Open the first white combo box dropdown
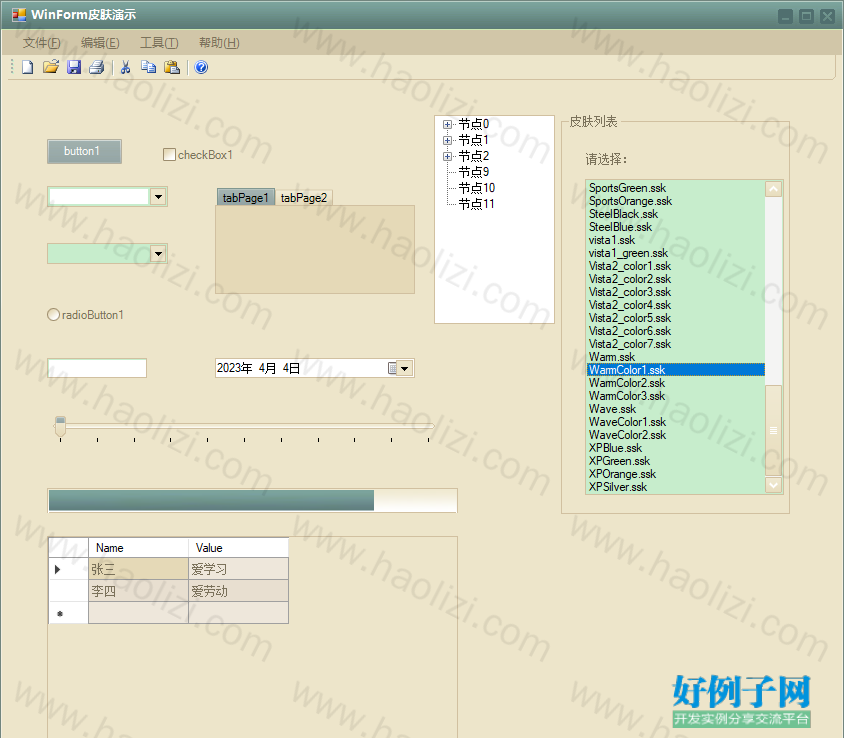844x738 pixels. pyautogui.click(x=158, y=197)
